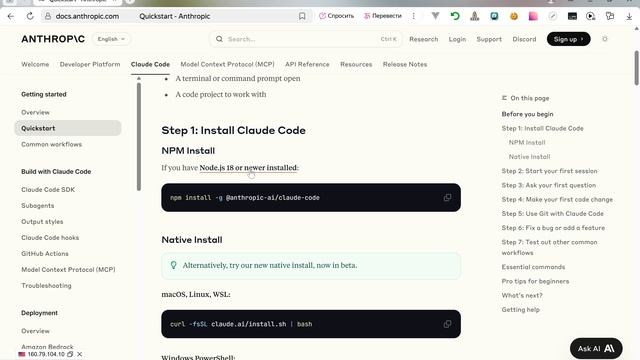Viewport: 640px width, 360px height.
Task: Switch to the Developer Platform tab
Action: click(x=90, y=64)
